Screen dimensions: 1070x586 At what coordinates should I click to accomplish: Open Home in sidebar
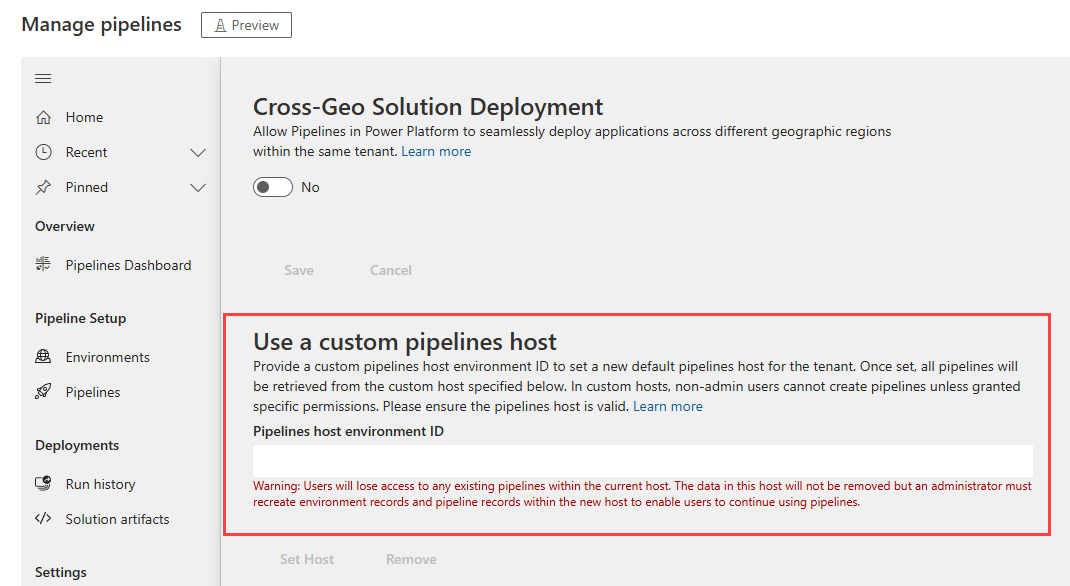[x=85, y=117]
